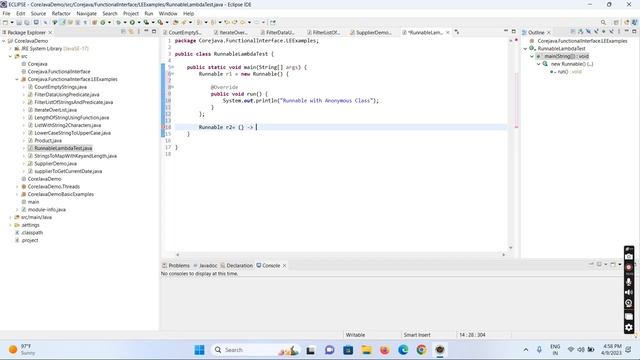Select the .classpath file
This screenshot has height=360, width=640.
tap(32, 233)
